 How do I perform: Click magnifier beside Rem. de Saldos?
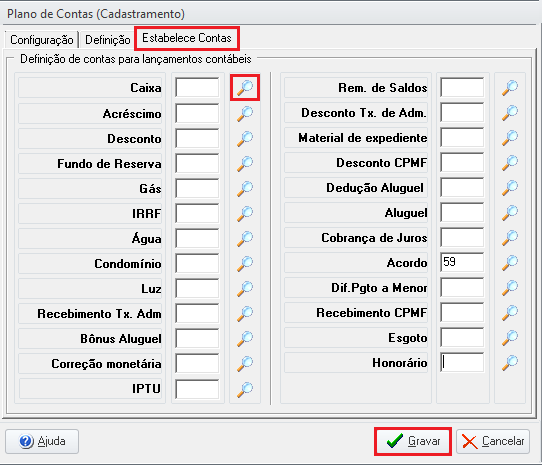click(510, 87)
